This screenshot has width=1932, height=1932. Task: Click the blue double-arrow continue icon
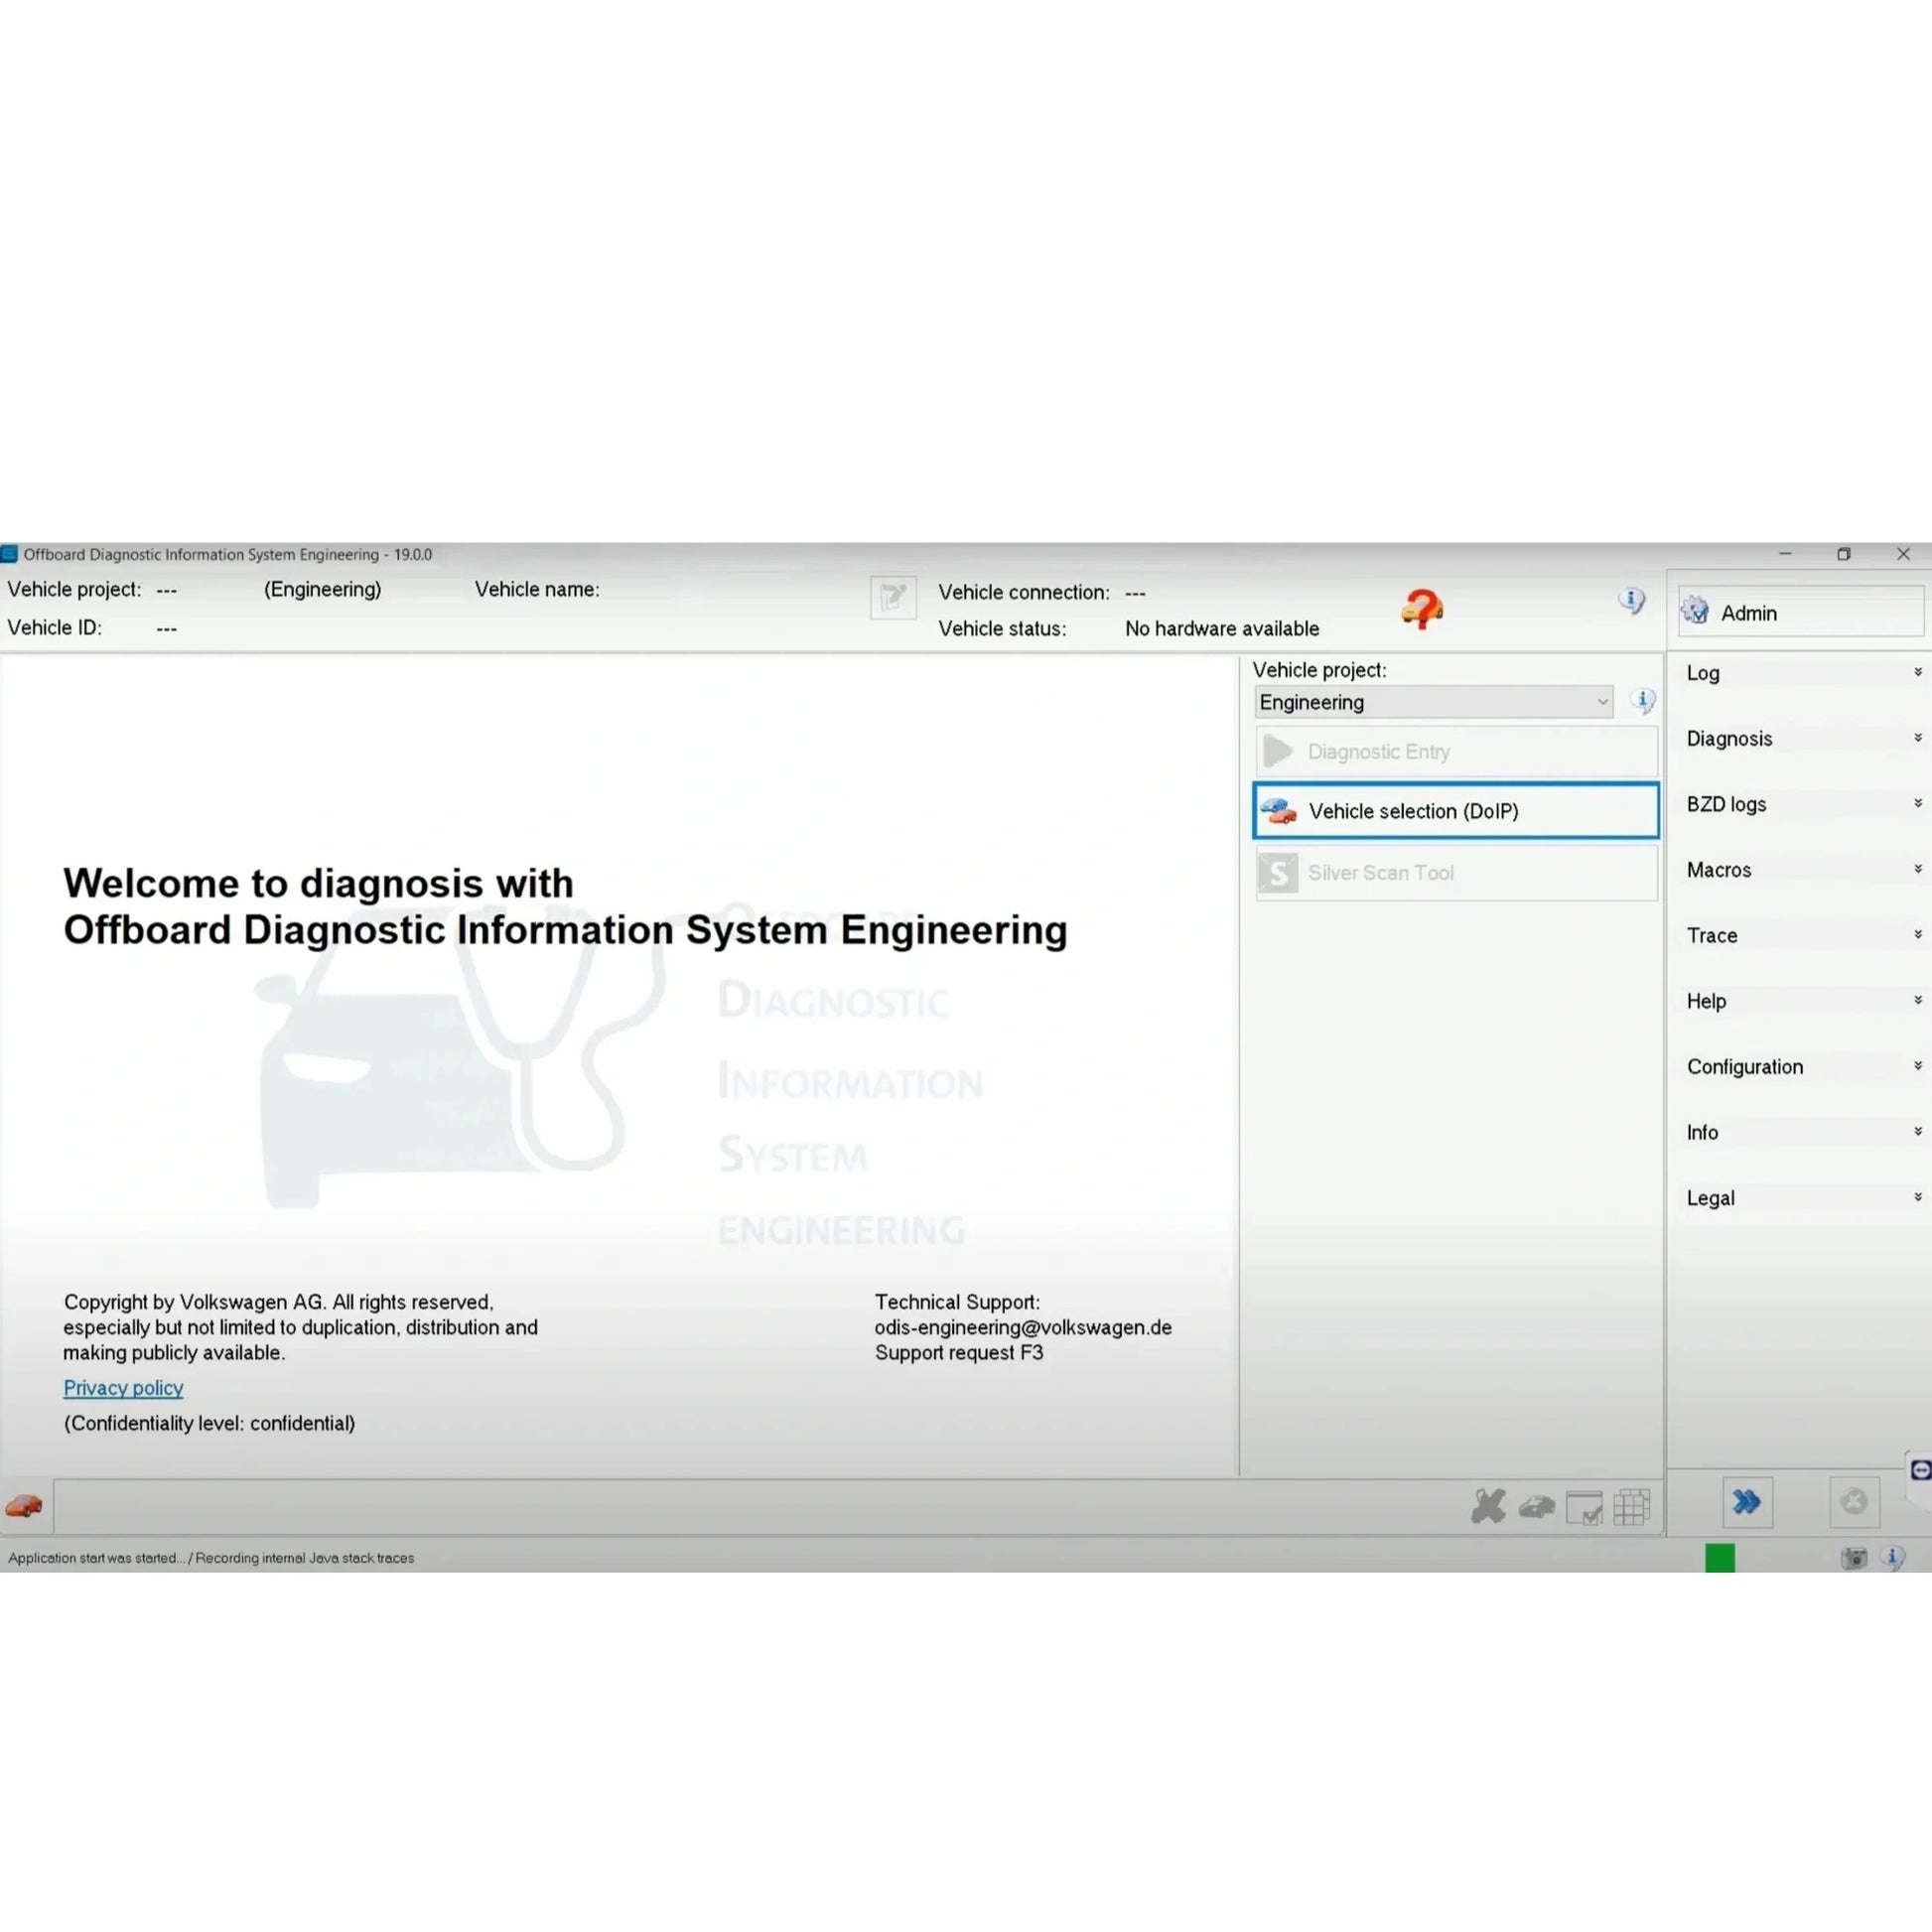click(x=1747, y=1503)
